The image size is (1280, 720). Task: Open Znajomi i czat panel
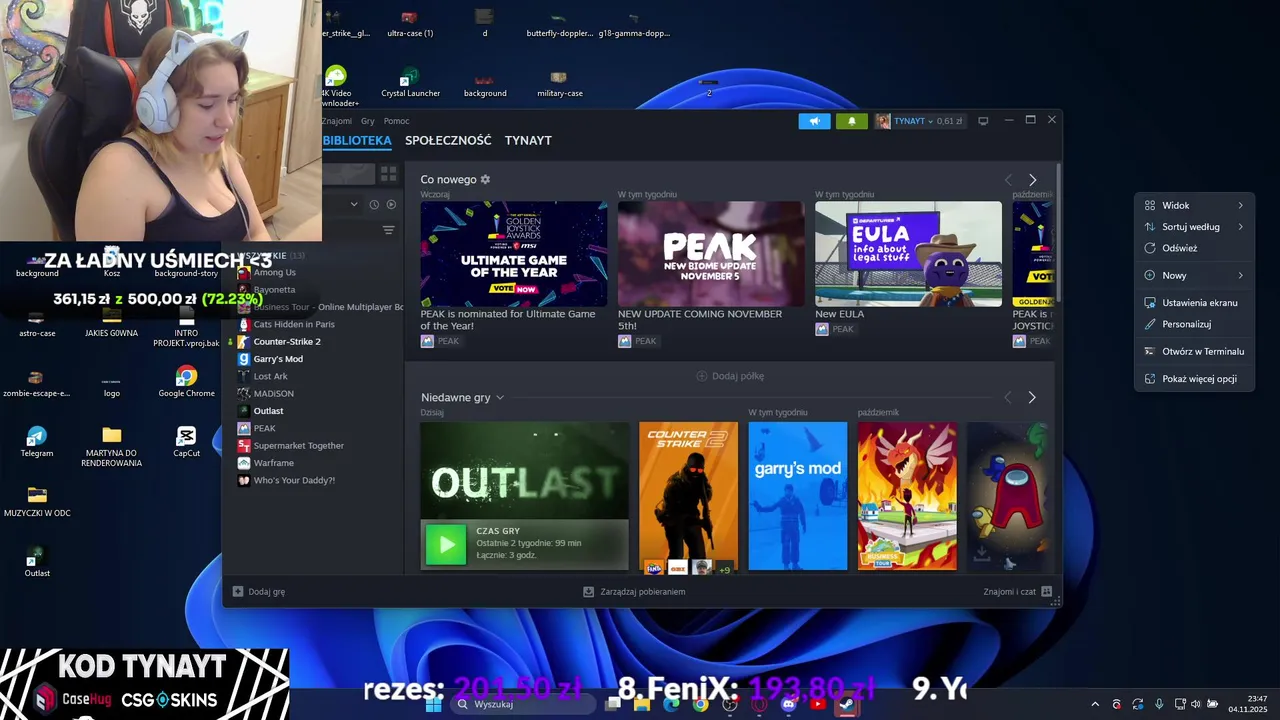[x=1017, y=591]
